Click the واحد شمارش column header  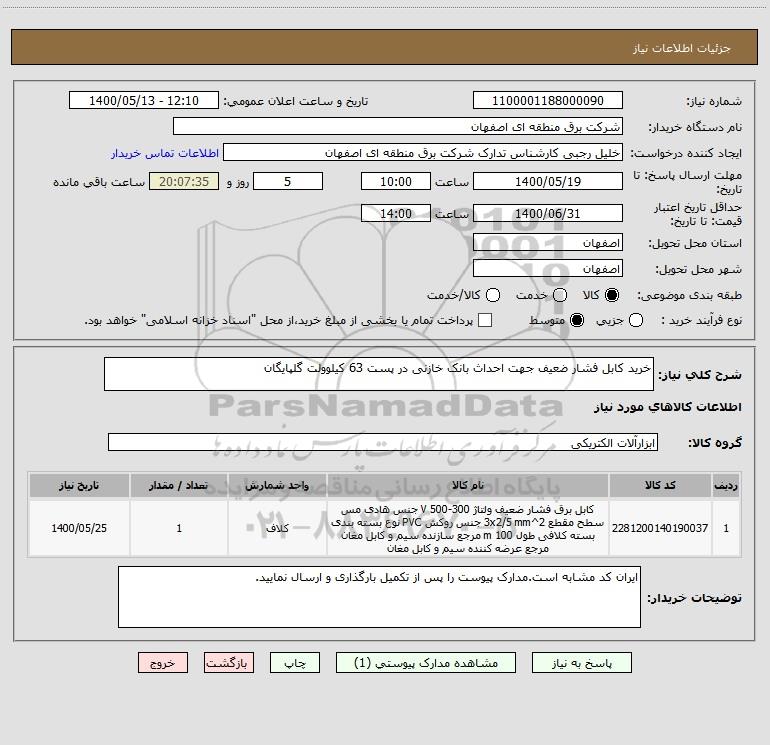tap(277, 485)
